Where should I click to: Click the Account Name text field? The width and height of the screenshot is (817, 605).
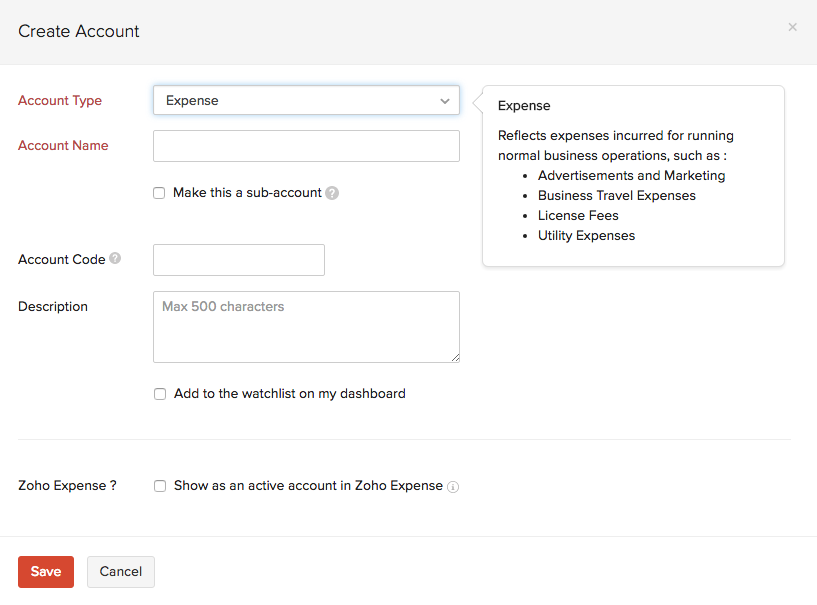[306, 146]
